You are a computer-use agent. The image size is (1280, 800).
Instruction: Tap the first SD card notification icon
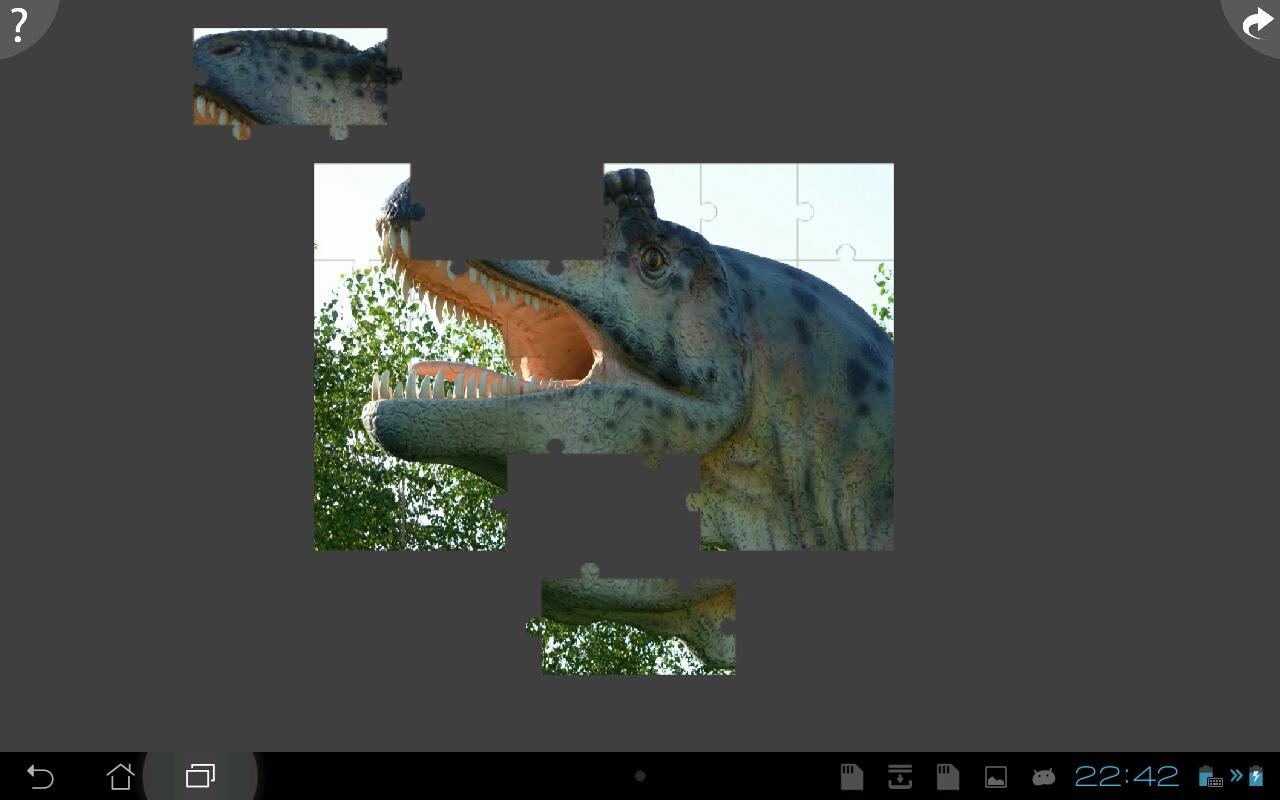[x=851, y=776]
